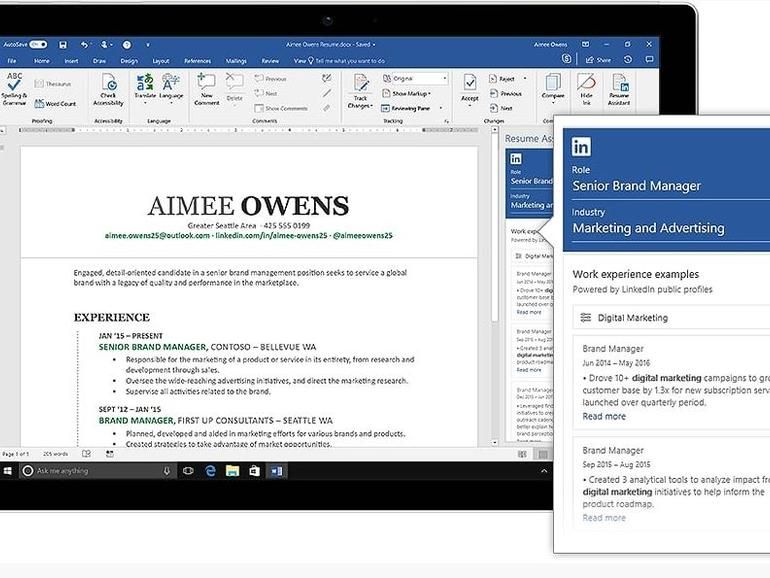Click the Digital Marketing filter row
This screenshot has width=770, height=578.
671,318
